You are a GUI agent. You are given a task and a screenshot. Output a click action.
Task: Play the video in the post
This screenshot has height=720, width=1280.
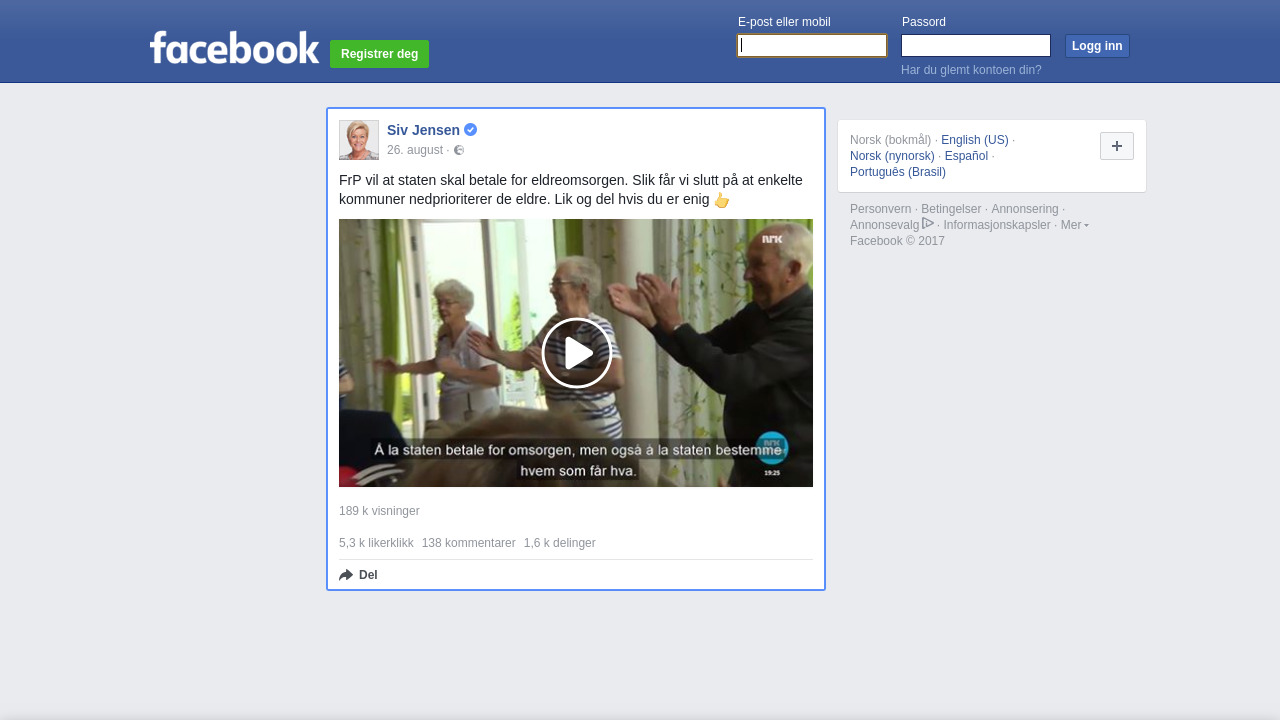576,353
